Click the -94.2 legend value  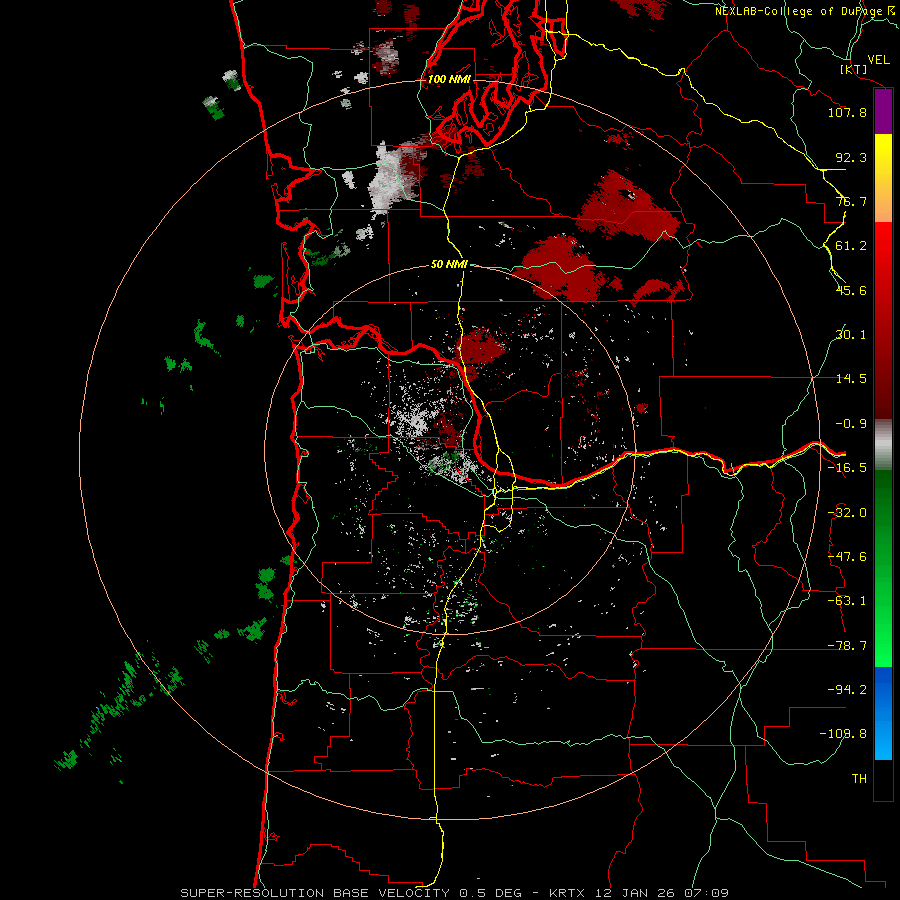coord(847,690)
